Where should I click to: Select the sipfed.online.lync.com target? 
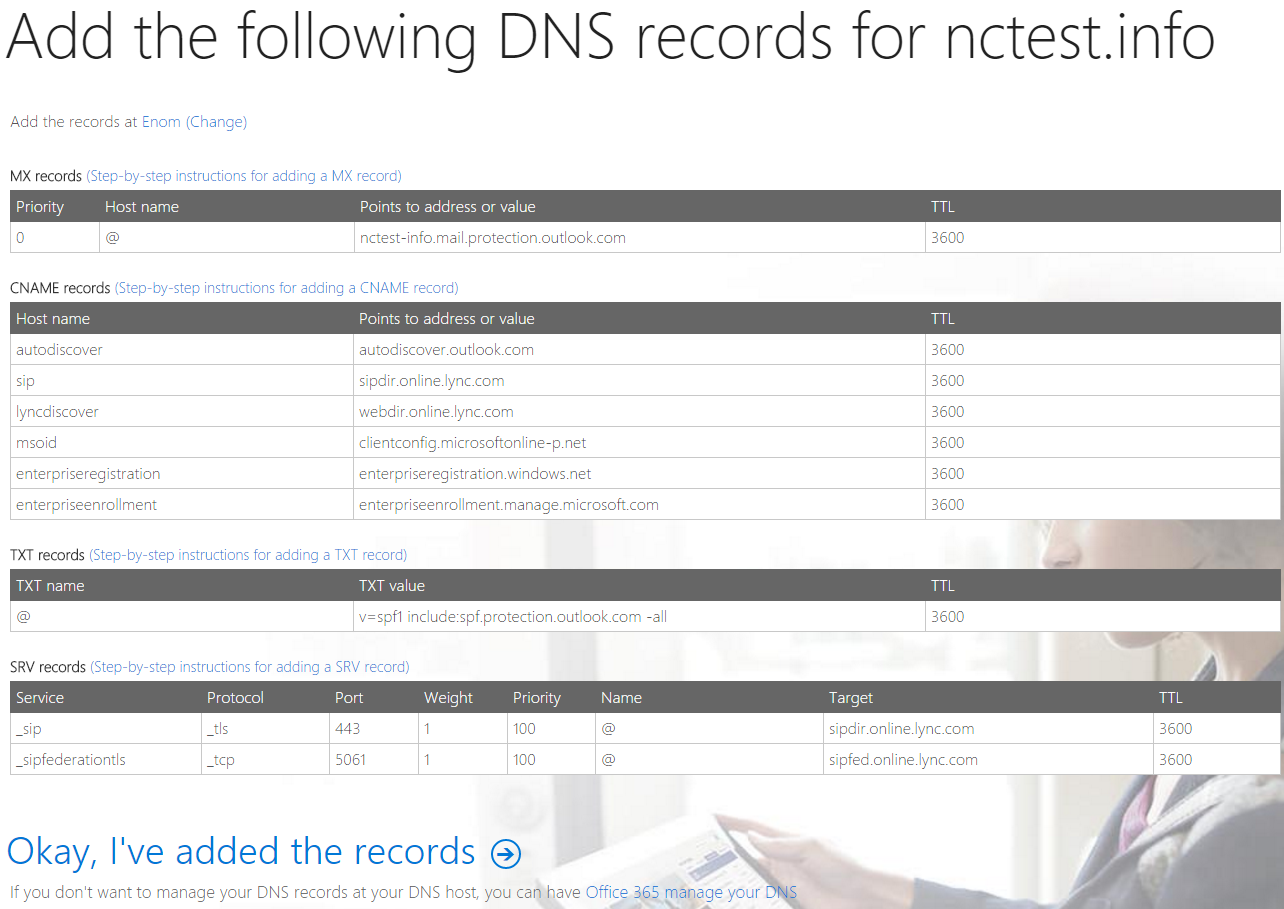click(x=903, y=760)
